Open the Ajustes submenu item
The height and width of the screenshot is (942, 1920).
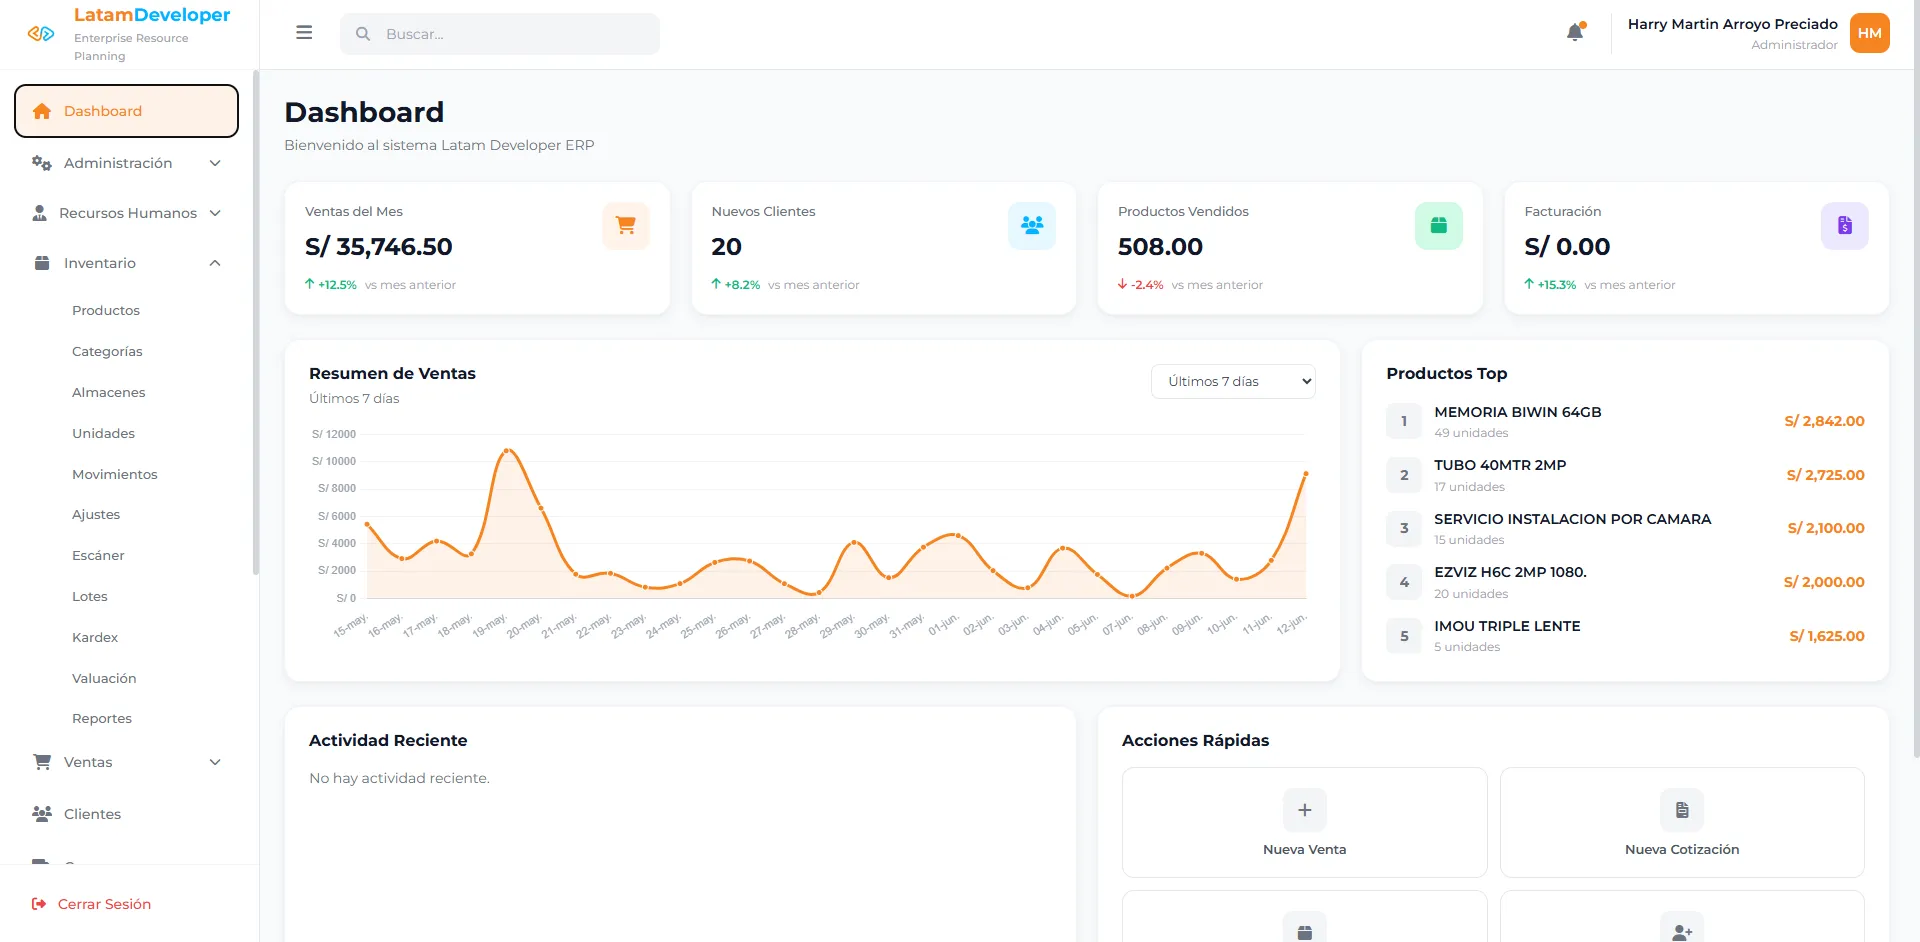96,515
